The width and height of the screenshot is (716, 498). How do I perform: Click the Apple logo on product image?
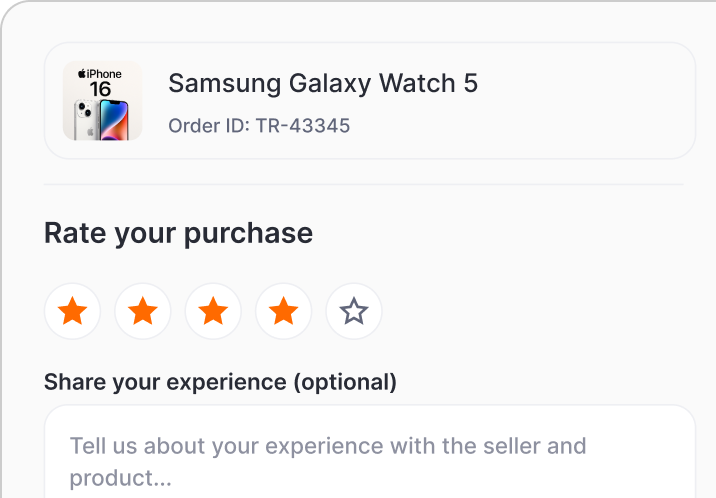pyautogui.click(x=82, y=74)
